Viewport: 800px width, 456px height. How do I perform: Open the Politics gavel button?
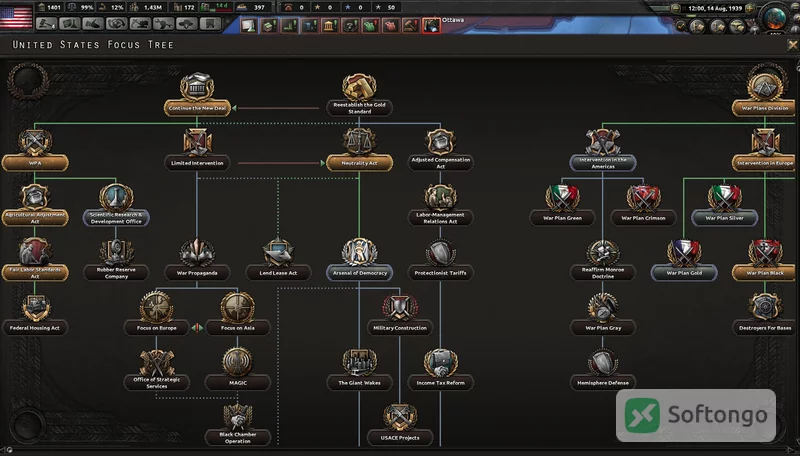point(46,24)
